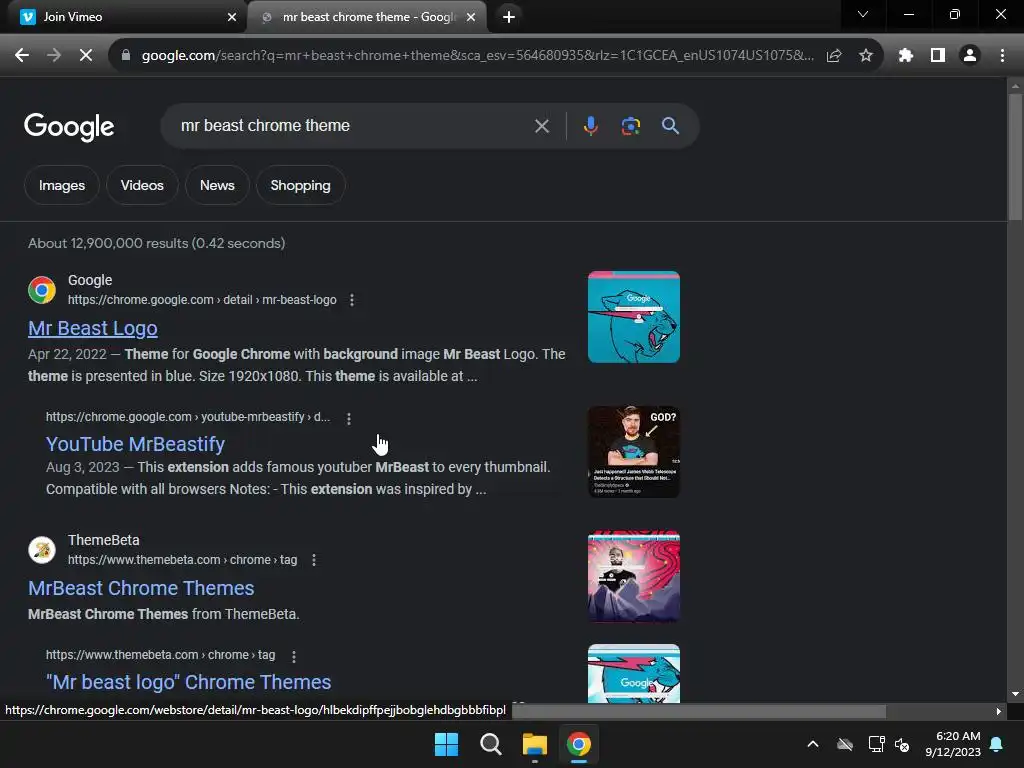Click the chrome.google.com mr-beast-logo URL breadcrumb
Viewport: 1024px width, 768px height.
pyautogui.click(x=202, y=300)
